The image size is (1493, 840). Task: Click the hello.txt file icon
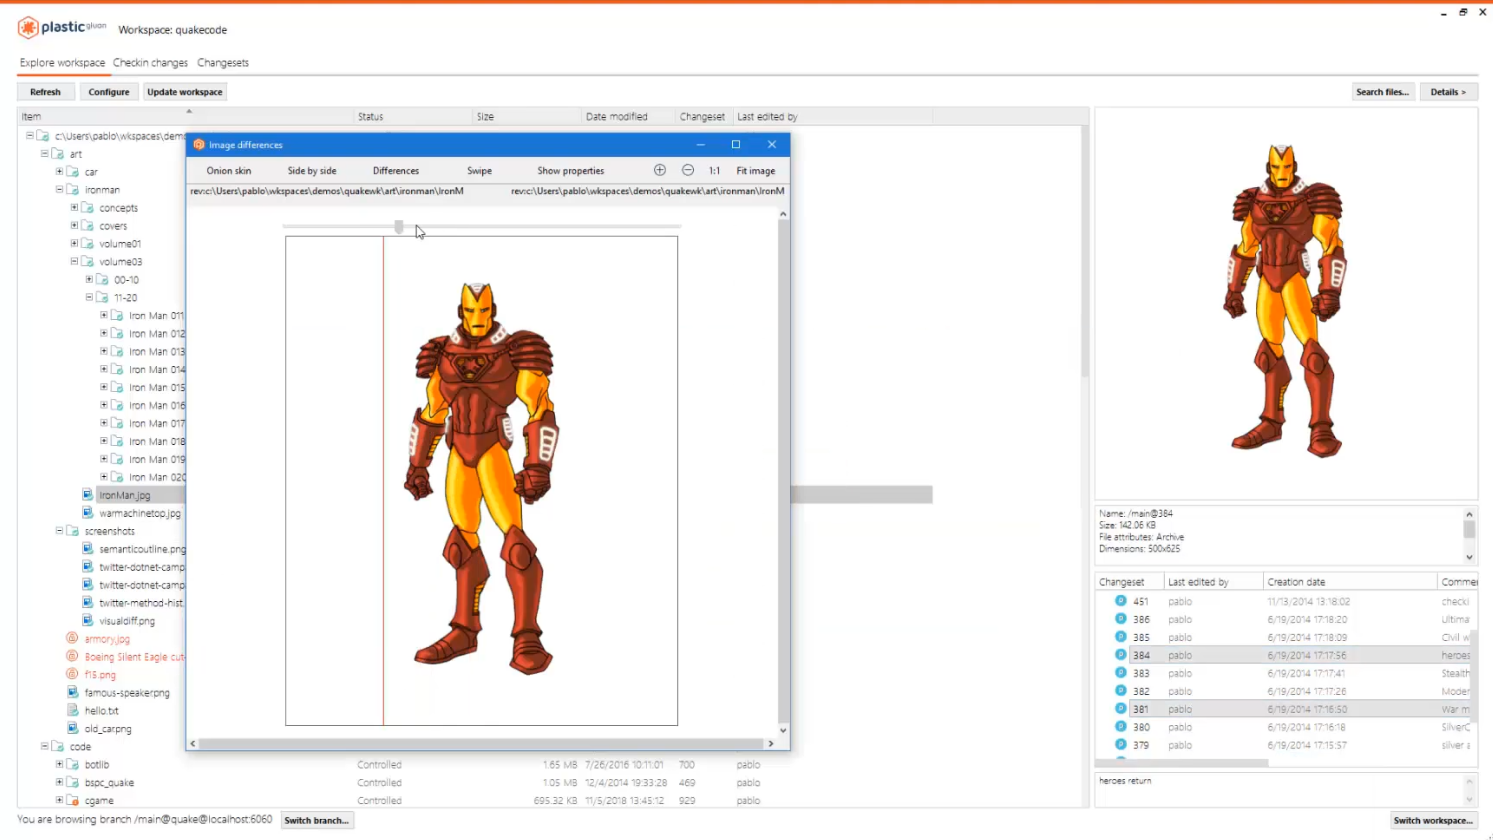[x=72, y=710]
